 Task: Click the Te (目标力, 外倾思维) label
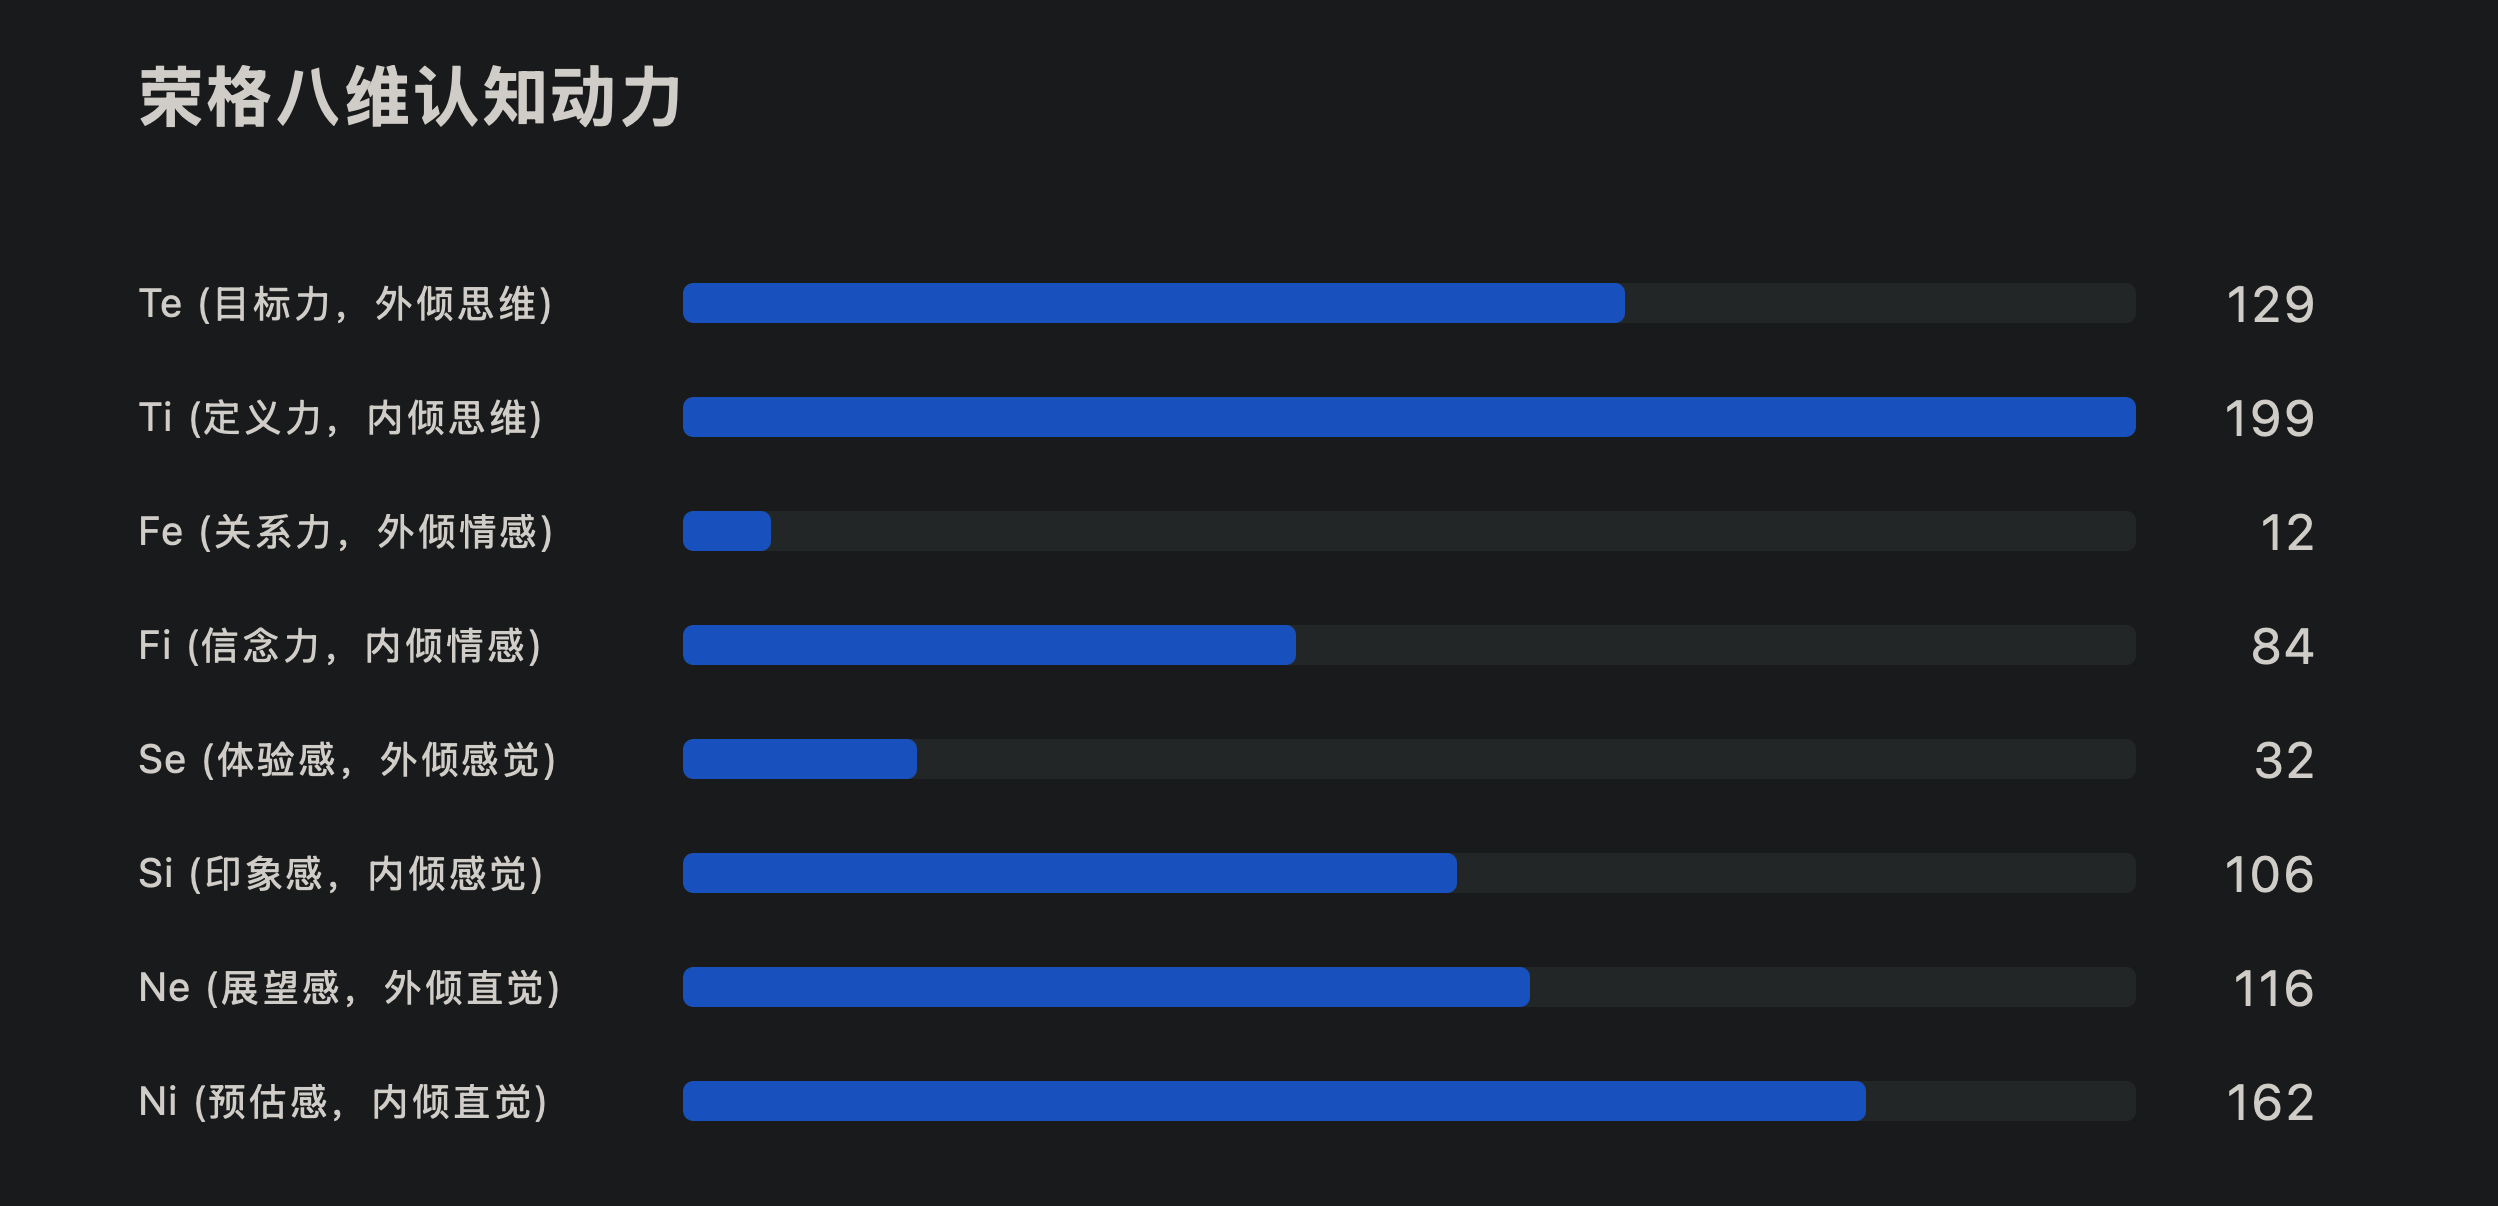pos(345,304)
